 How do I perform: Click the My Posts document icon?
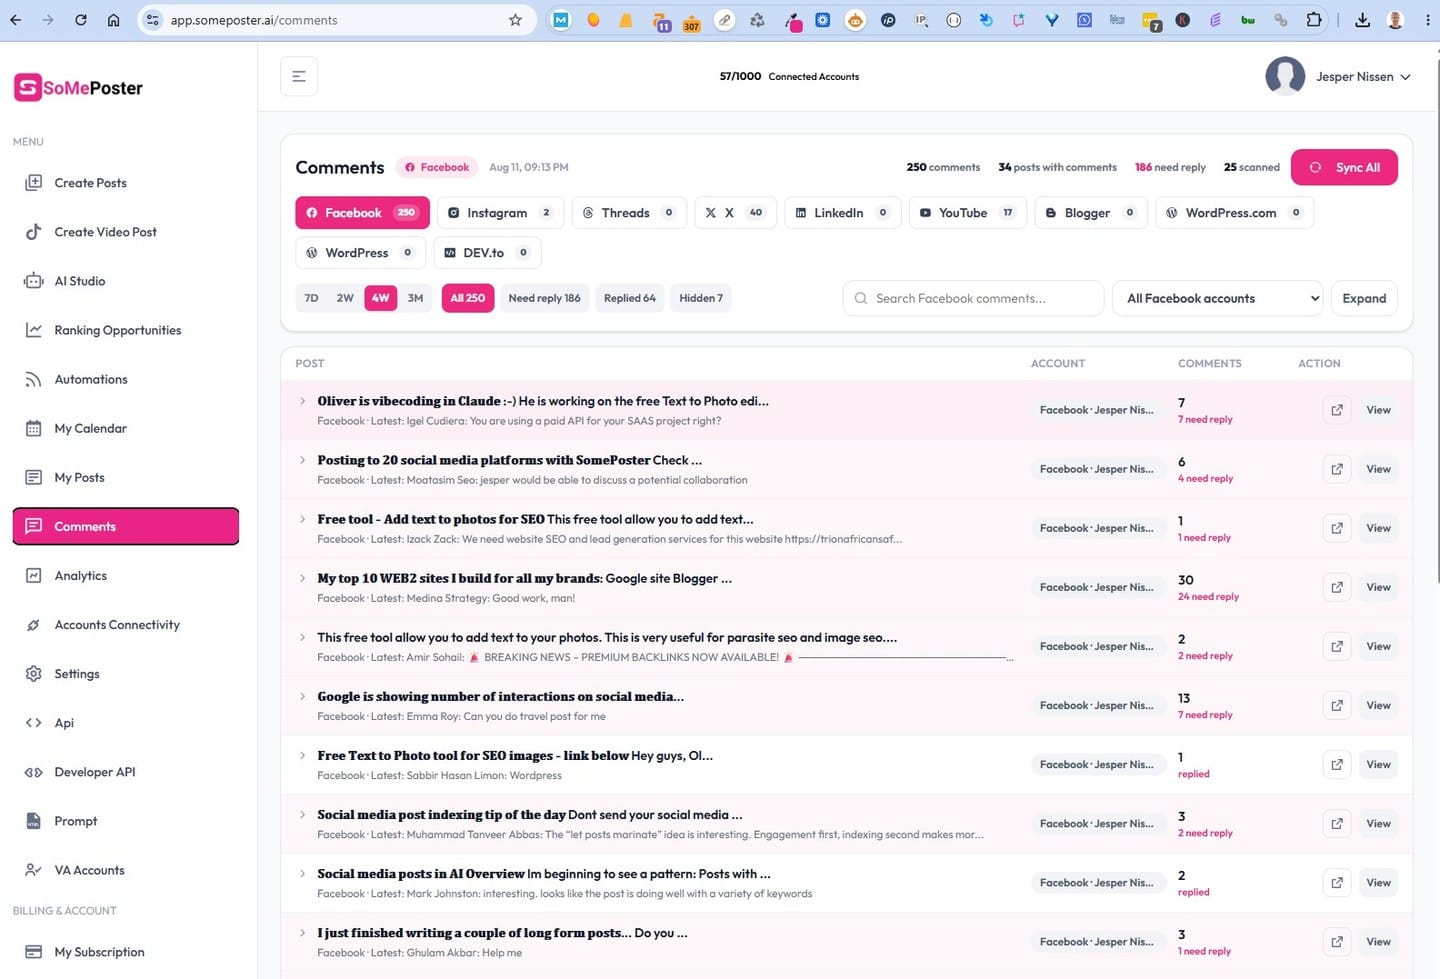point(34,477)
